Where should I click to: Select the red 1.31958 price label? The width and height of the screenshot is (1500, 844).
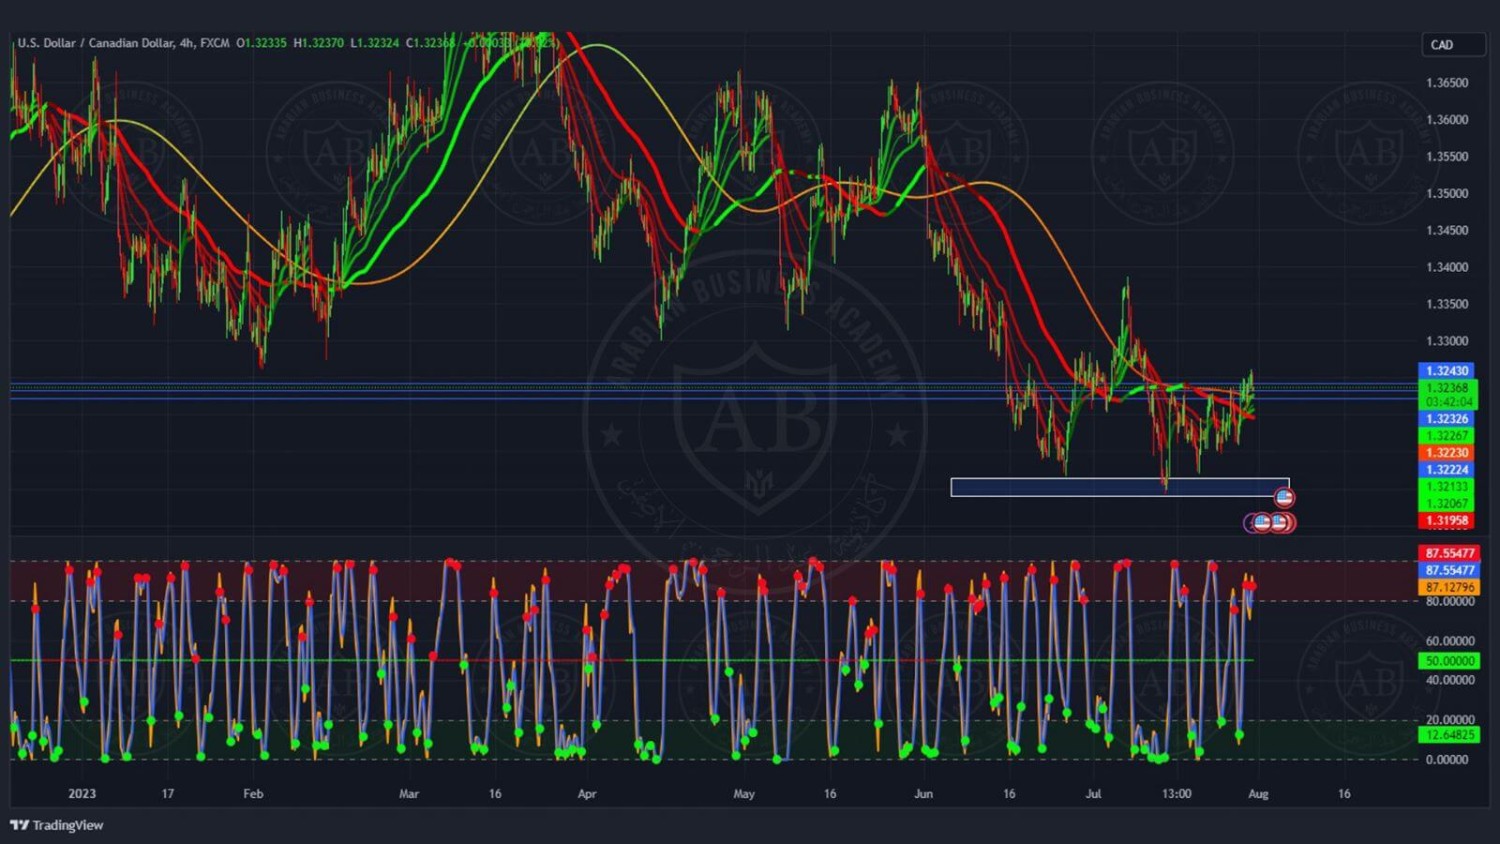(1446, 521)
